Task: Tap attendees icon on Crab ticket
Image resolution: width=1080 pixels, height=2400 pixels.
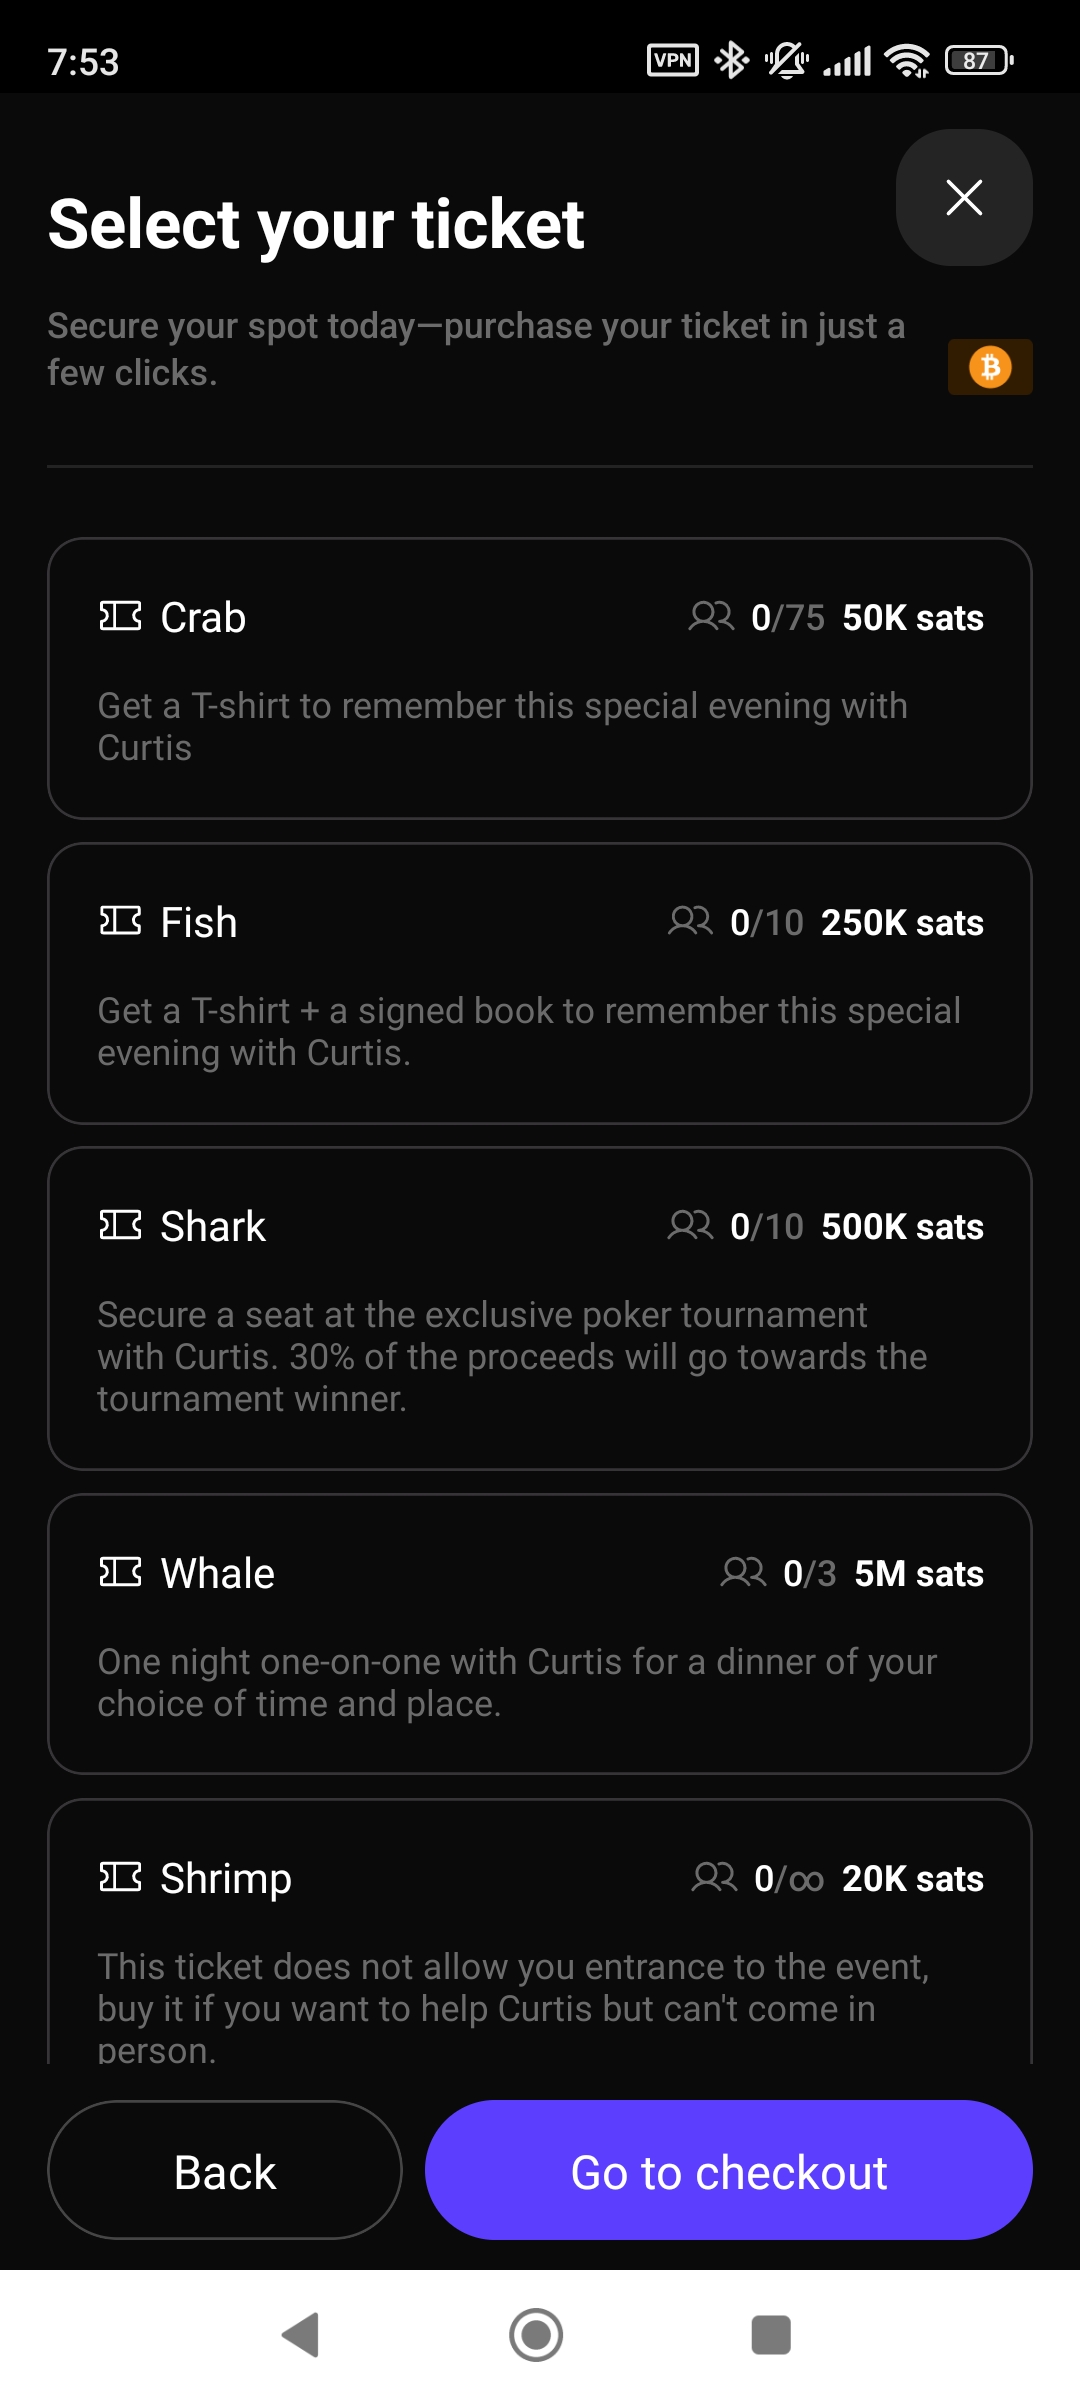Action: coord(711,616)
